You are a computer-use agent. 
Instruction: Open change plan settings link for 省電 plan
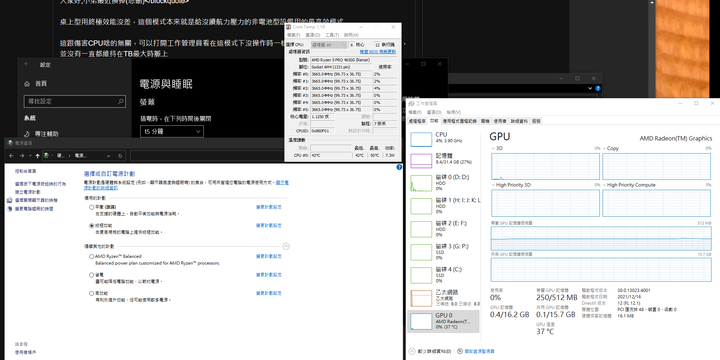269,275
